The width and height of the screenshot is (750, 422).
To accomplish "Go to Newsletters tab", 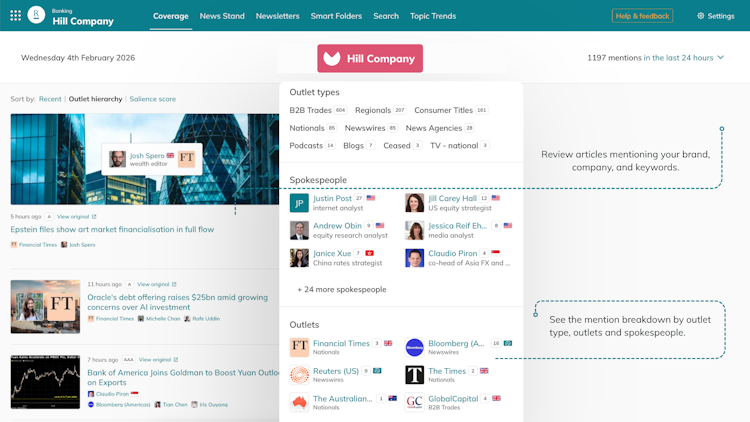I will (x=277, y=16).
